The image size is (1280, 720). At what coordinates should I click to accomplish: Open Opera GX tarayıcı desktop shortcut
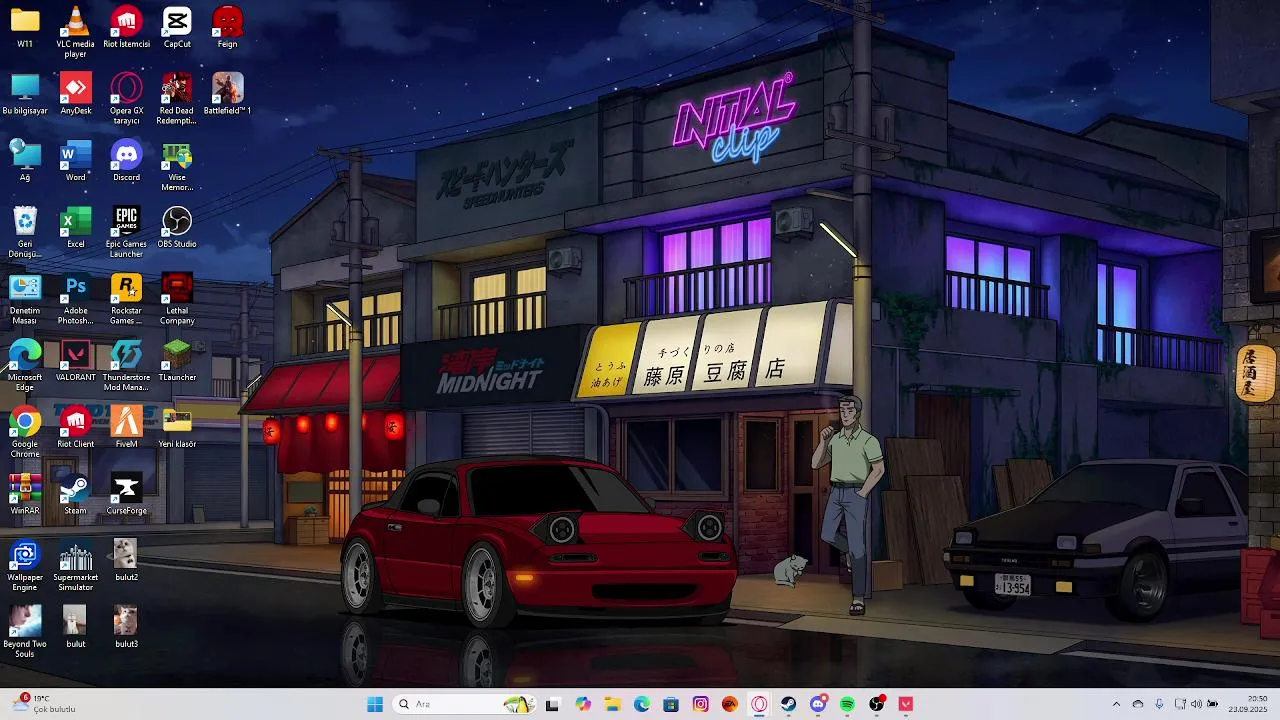pos(126,98)
